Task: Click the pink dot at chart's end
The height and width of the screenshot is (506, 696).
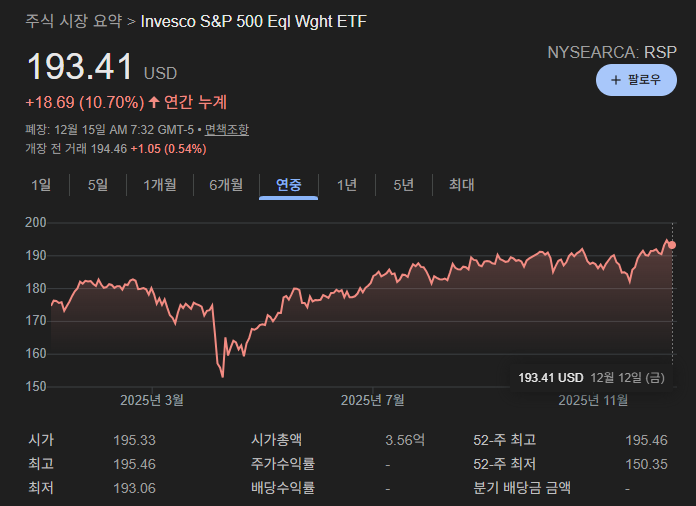Action: (672, 245)
